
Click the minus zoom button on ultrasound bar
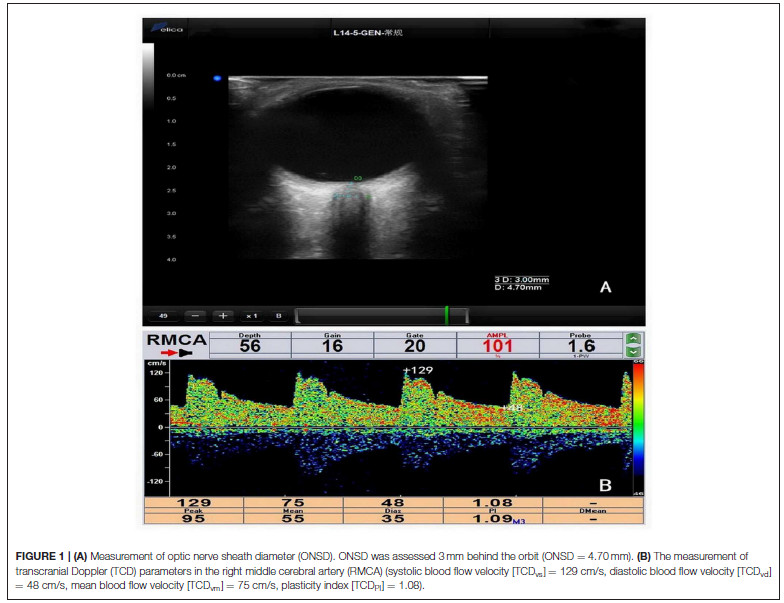pos(196,315)
